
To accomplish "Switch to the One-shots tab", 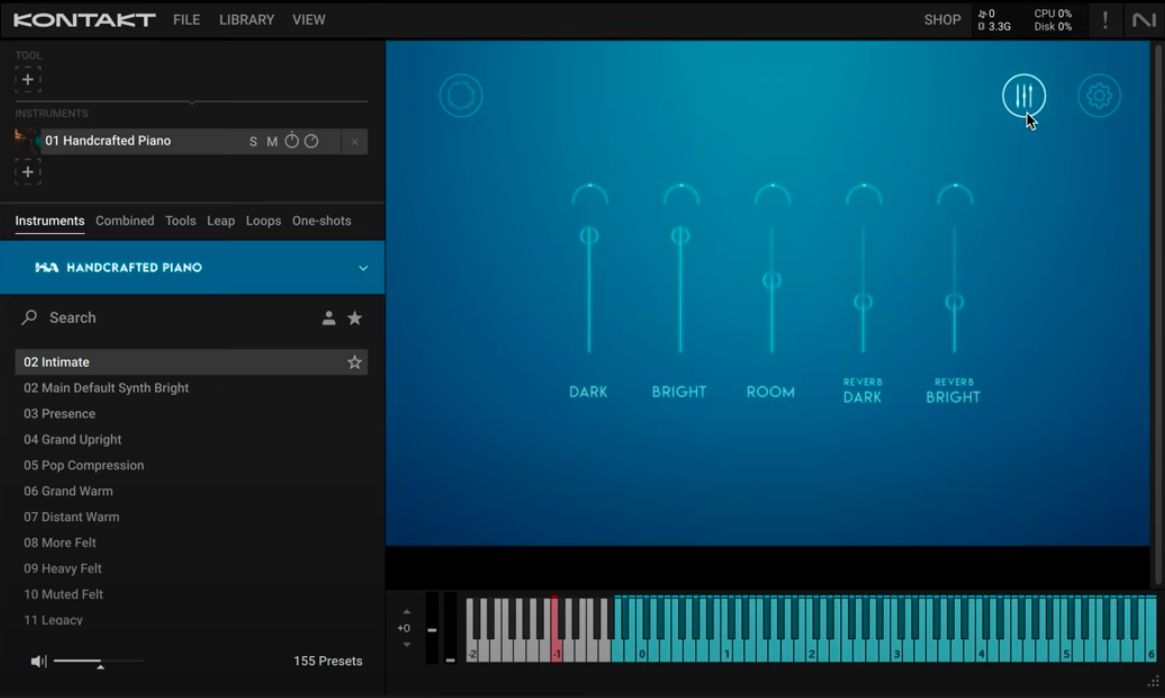I will coord(322,221).
